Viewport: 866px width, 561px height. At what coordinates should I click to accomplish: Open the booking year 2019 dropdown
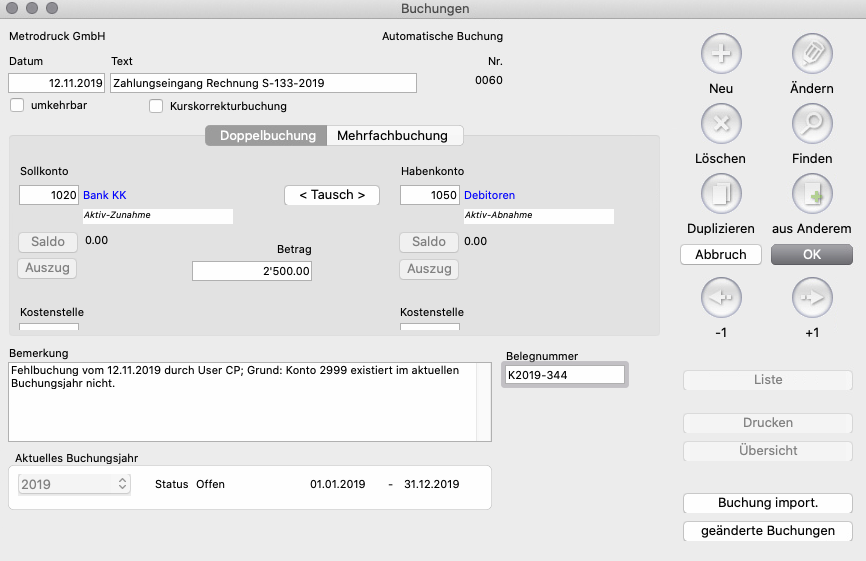point(75,484)
